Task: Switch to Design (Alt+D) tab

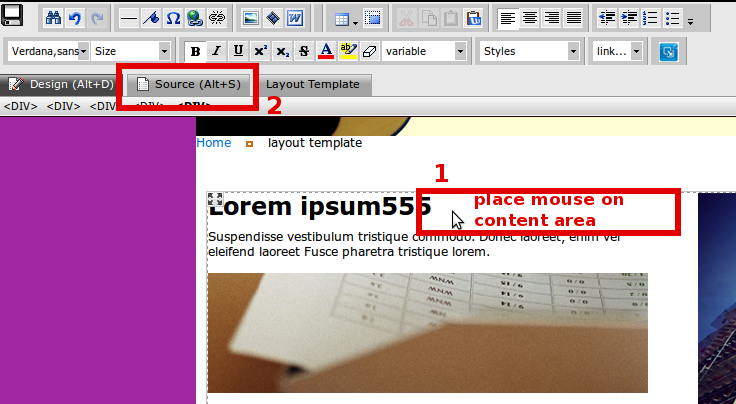Action: pos(60,84)
